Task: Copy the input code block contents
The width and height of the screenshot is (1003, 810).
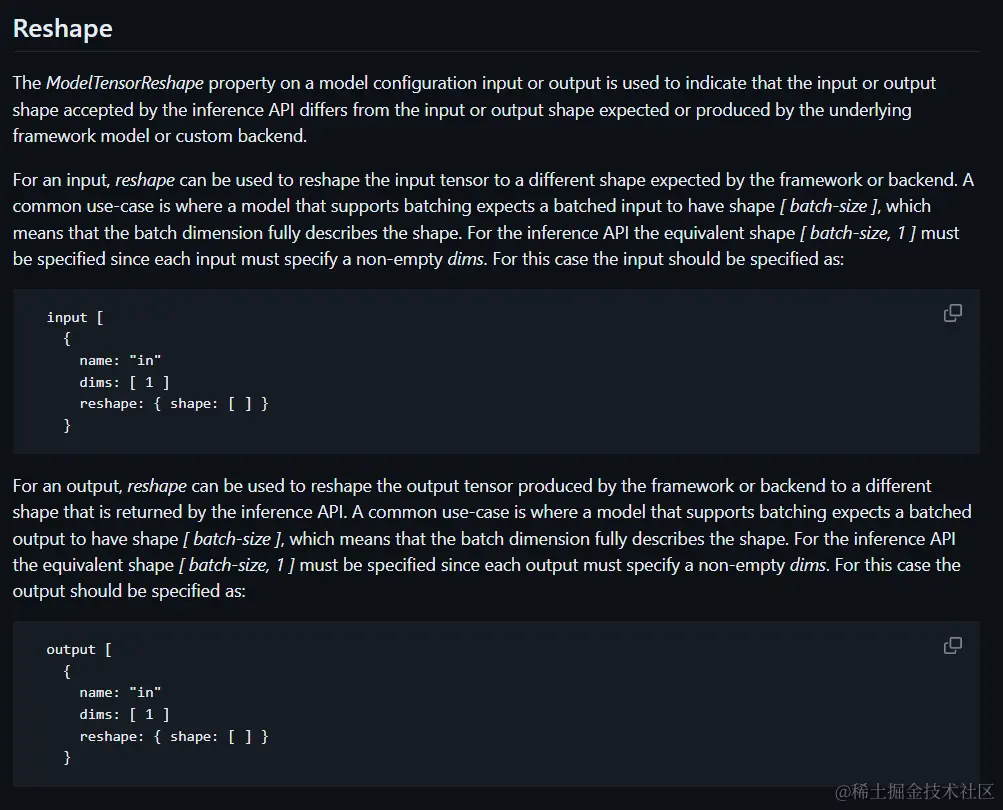Action: pos(952,313)
